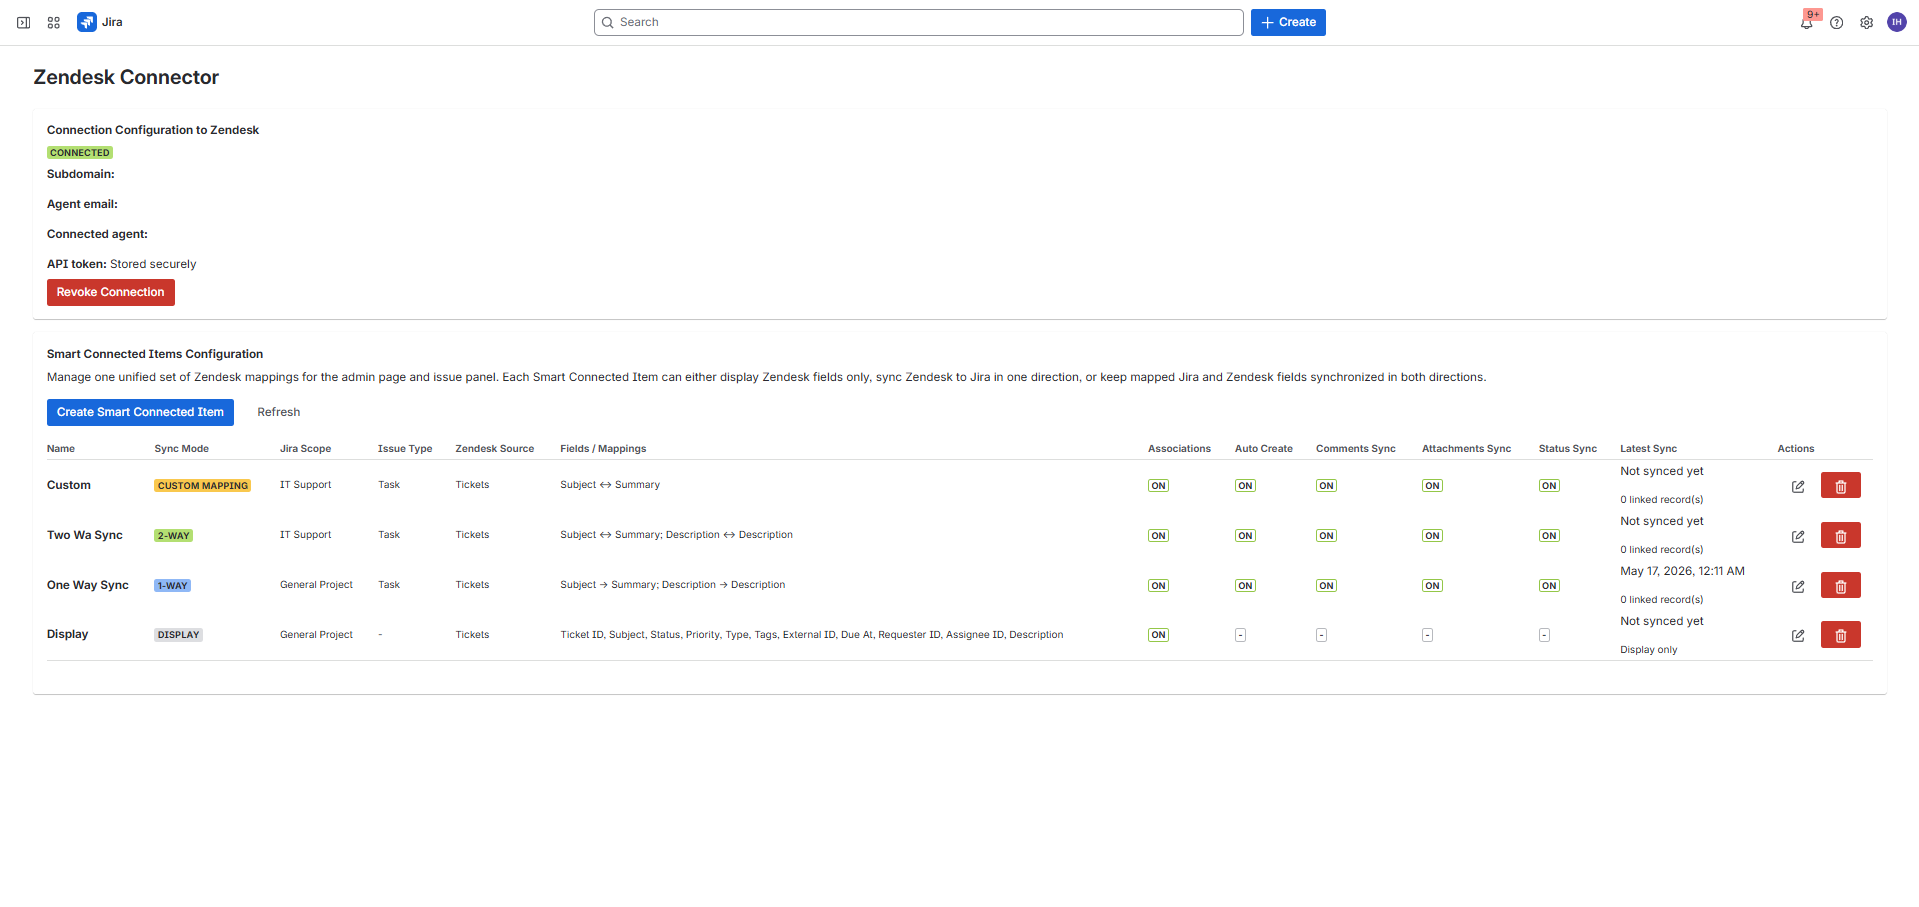Click the Display row fields list
Viewport: 1919px width, 907px height.
pos(811,635)
